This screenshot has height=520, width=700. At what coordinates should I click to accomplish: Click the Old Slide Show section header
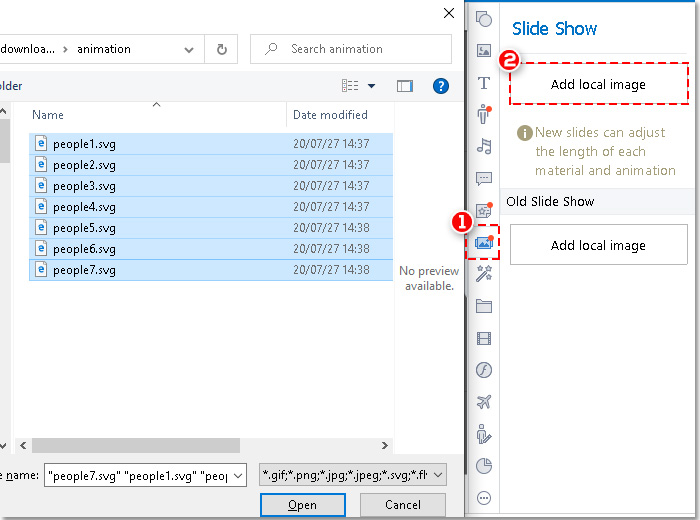[x=597, y=201]
